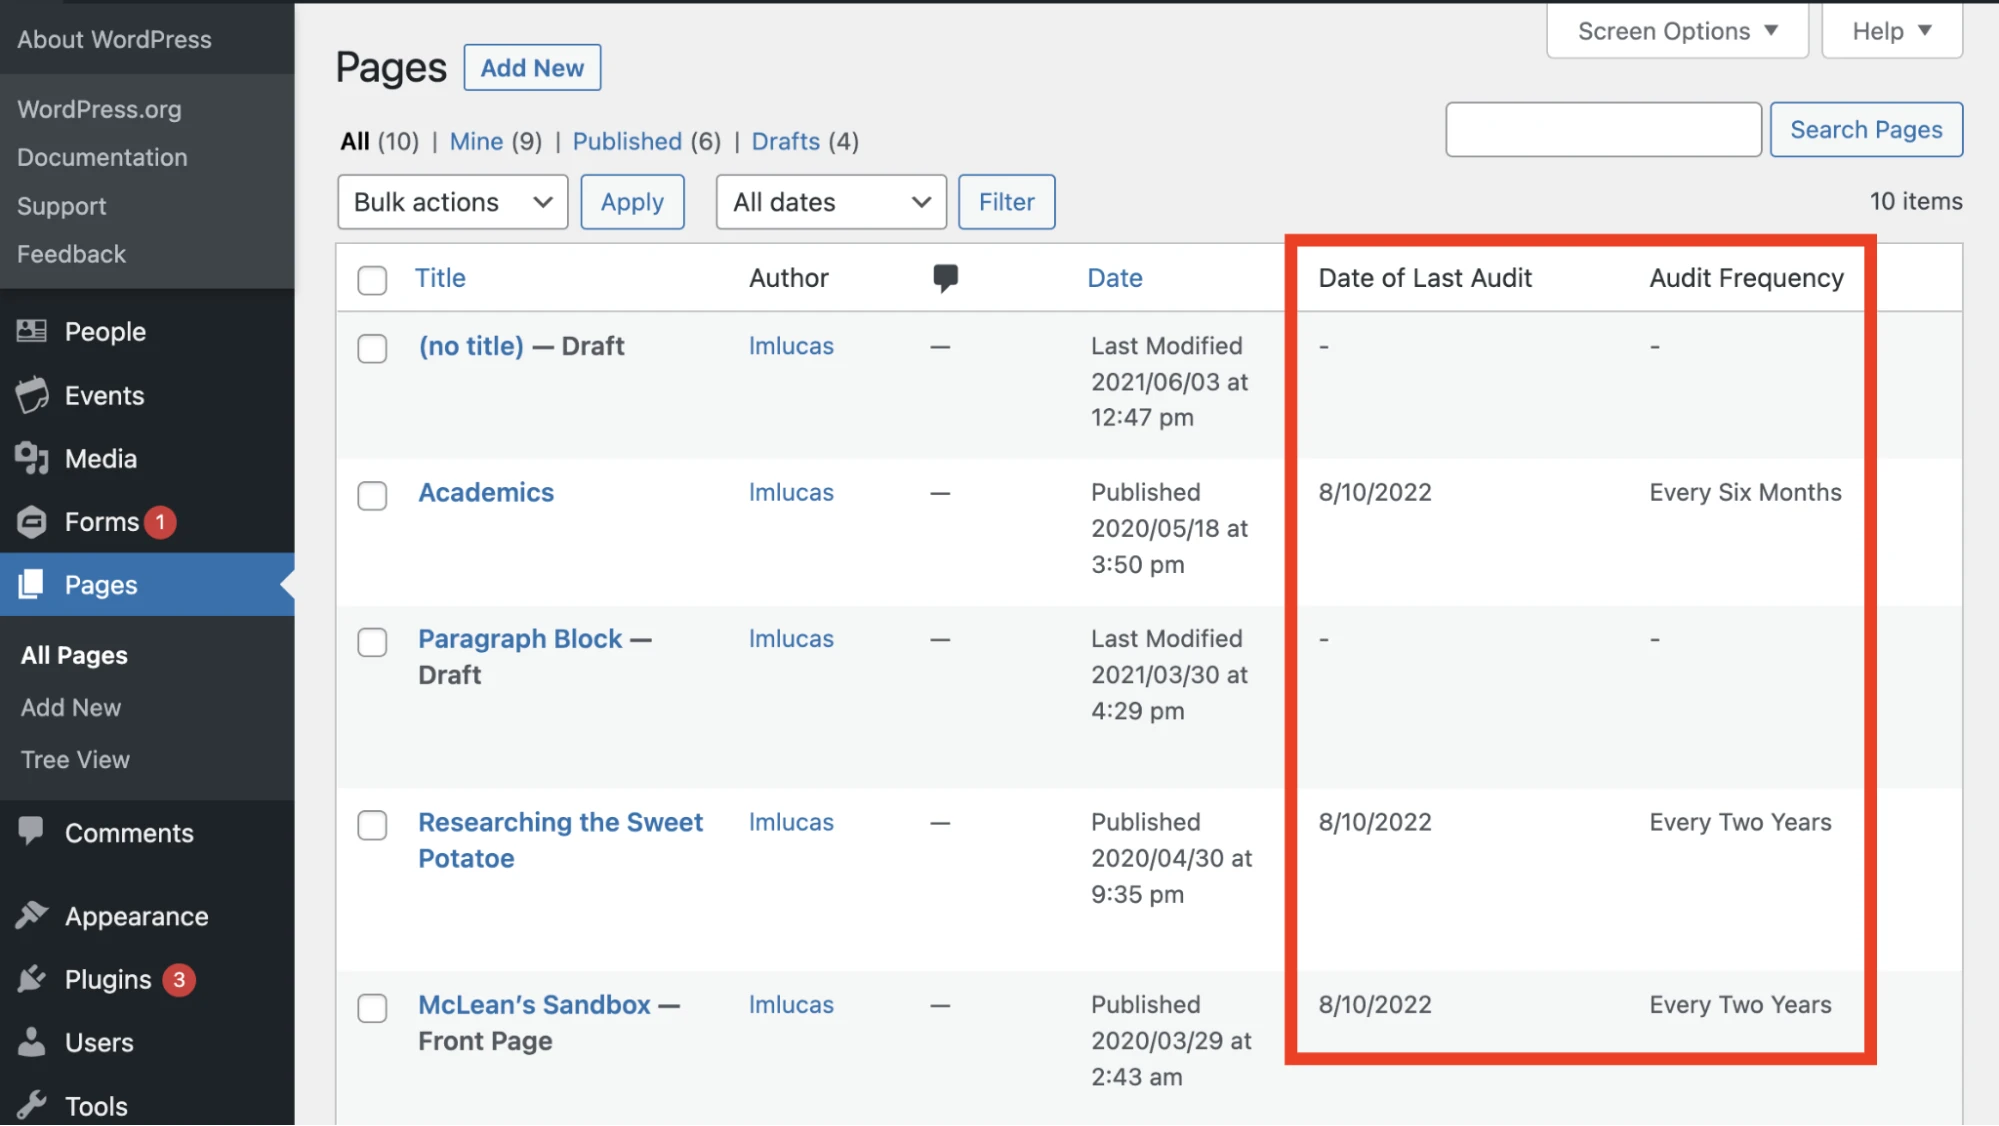The image size is (1999, 1126).
Task: Open the Comments speech bubble icon
Action: pyautogui.click(x=32, y=832)
